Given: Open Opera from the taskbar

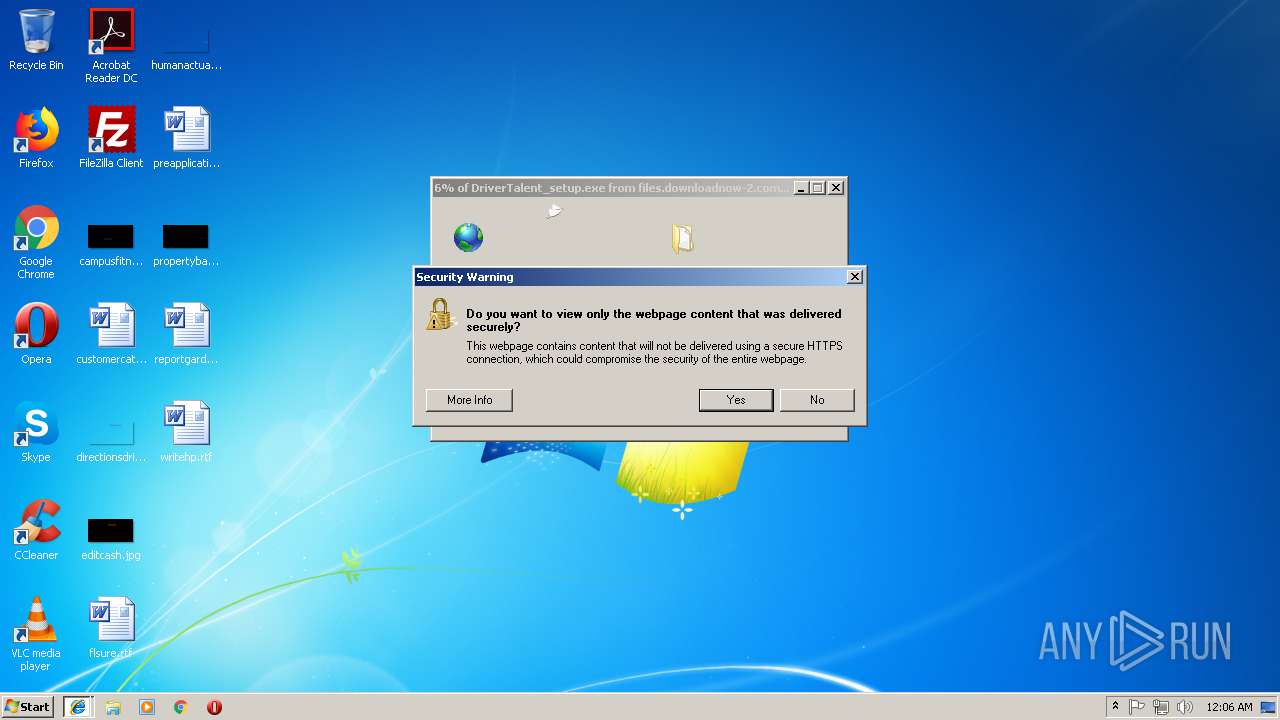Looking at the screenshot, I should tap(214, 707).
